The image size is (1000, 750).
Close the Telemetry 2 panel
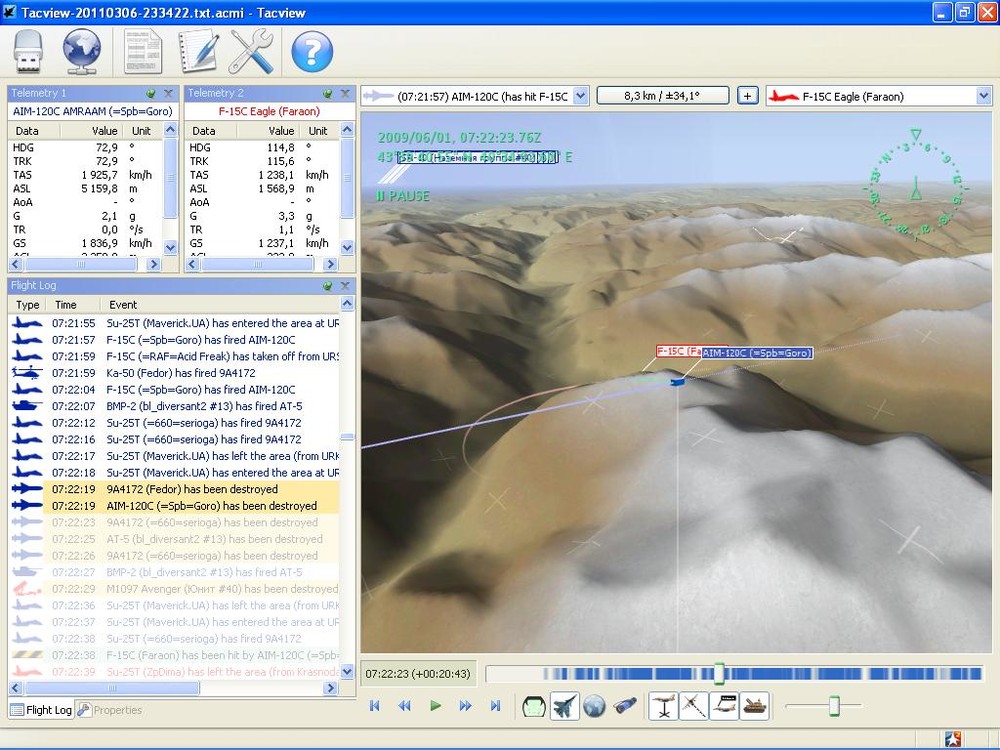click(345, 93)
